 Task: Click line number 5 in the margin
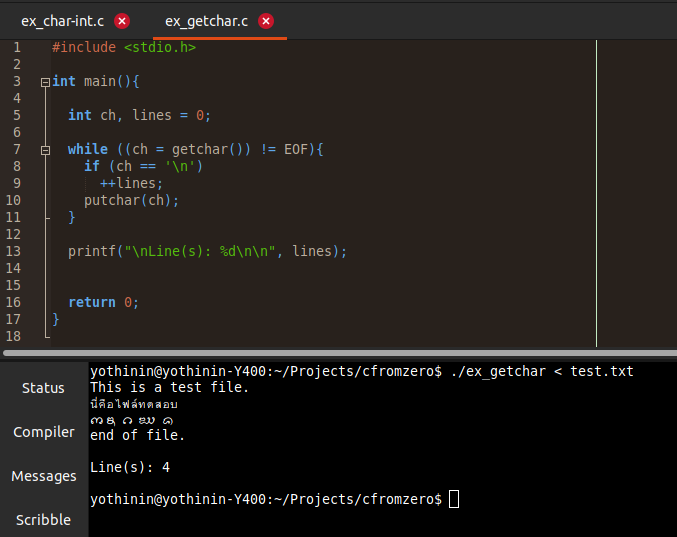[17, 115]
